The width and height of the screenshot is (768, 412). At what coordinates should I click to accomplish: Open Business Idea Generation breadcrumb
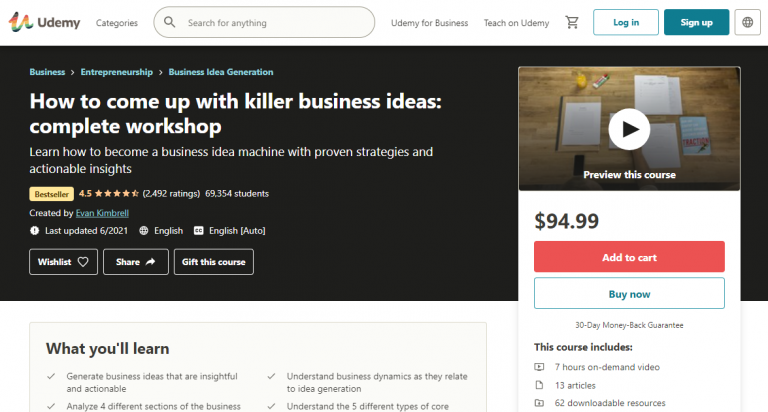coord(221,72)
